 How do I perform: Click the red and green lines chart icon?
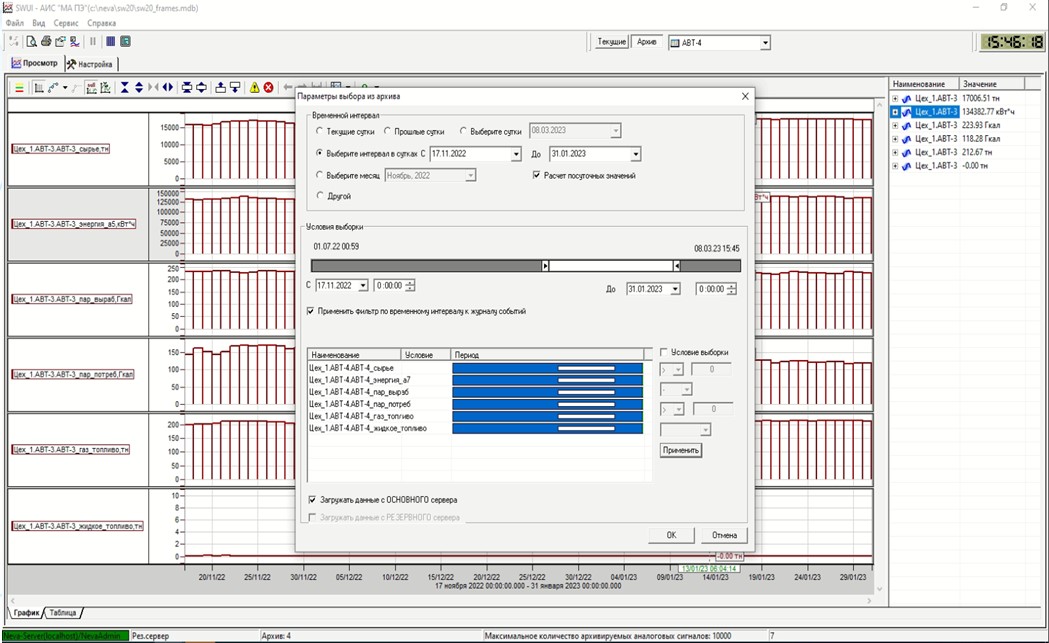tap(19, 88)
